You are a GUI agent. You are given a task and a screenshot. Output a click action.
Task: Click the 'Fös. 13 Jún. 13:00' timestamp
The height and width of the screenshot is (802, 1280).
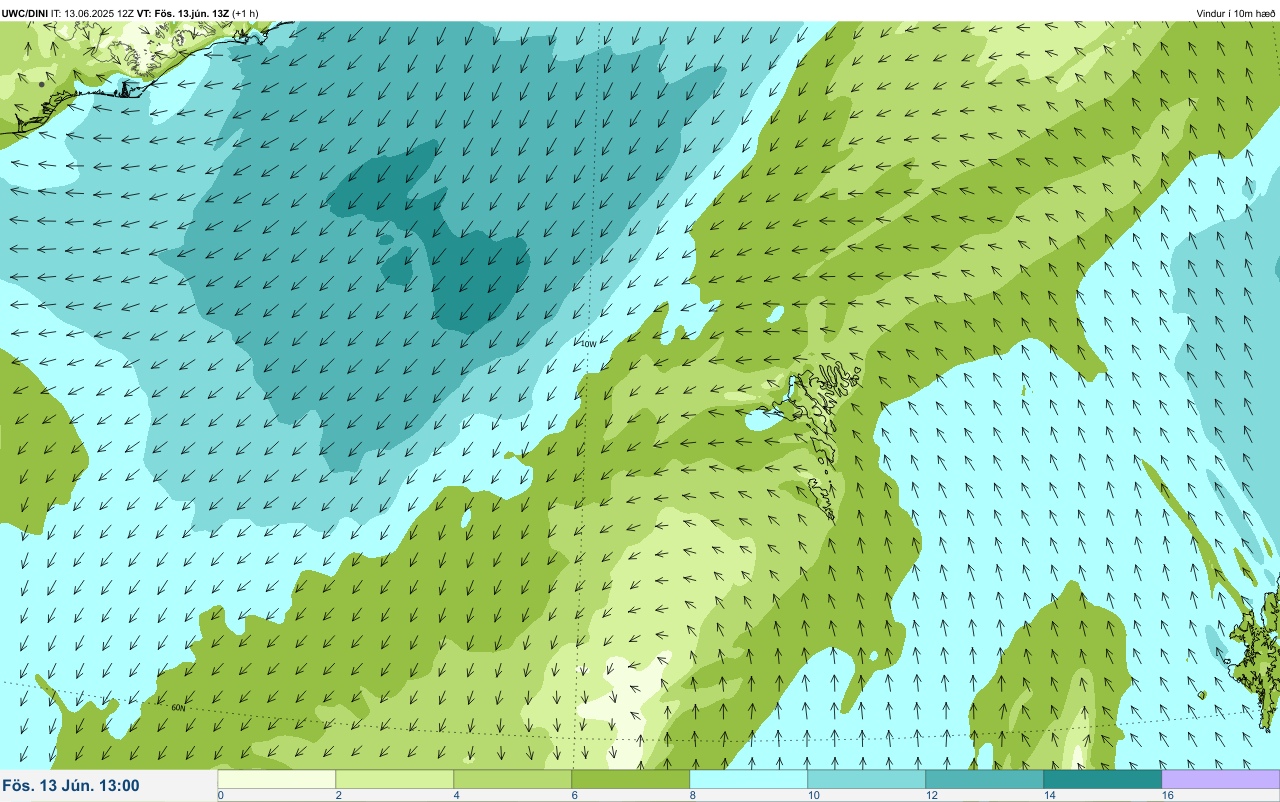pos(71,786)
